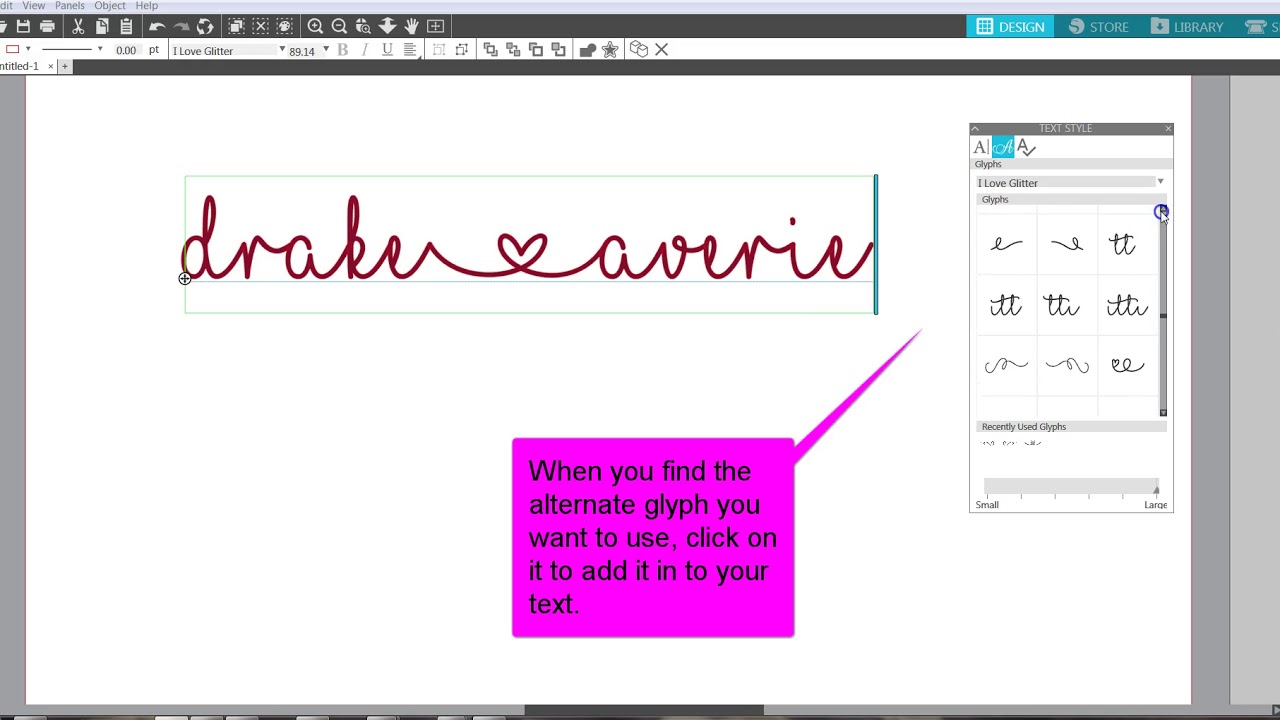Switch to the LIBRARY tab
The height and width of the screenshot is (720, 1280).
coord(1187,27)
